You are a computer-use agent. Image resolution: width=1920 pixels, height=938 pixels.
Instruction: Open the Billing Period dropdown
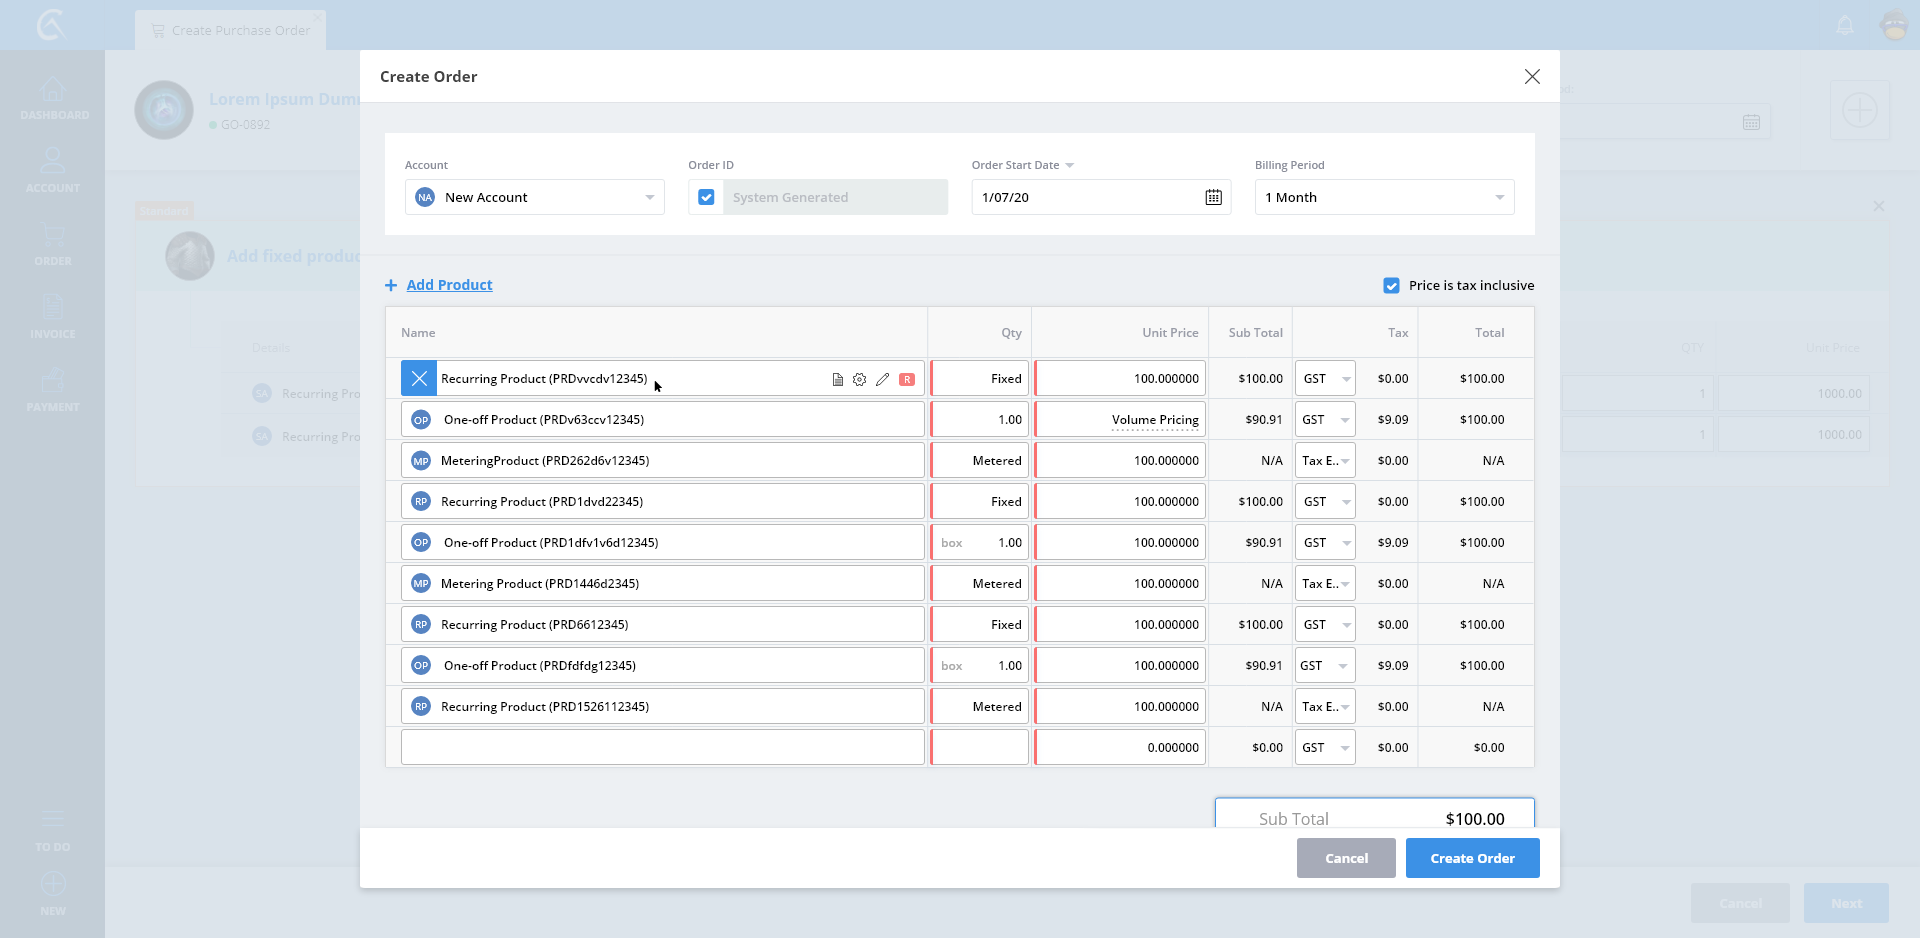(1499, 198)
